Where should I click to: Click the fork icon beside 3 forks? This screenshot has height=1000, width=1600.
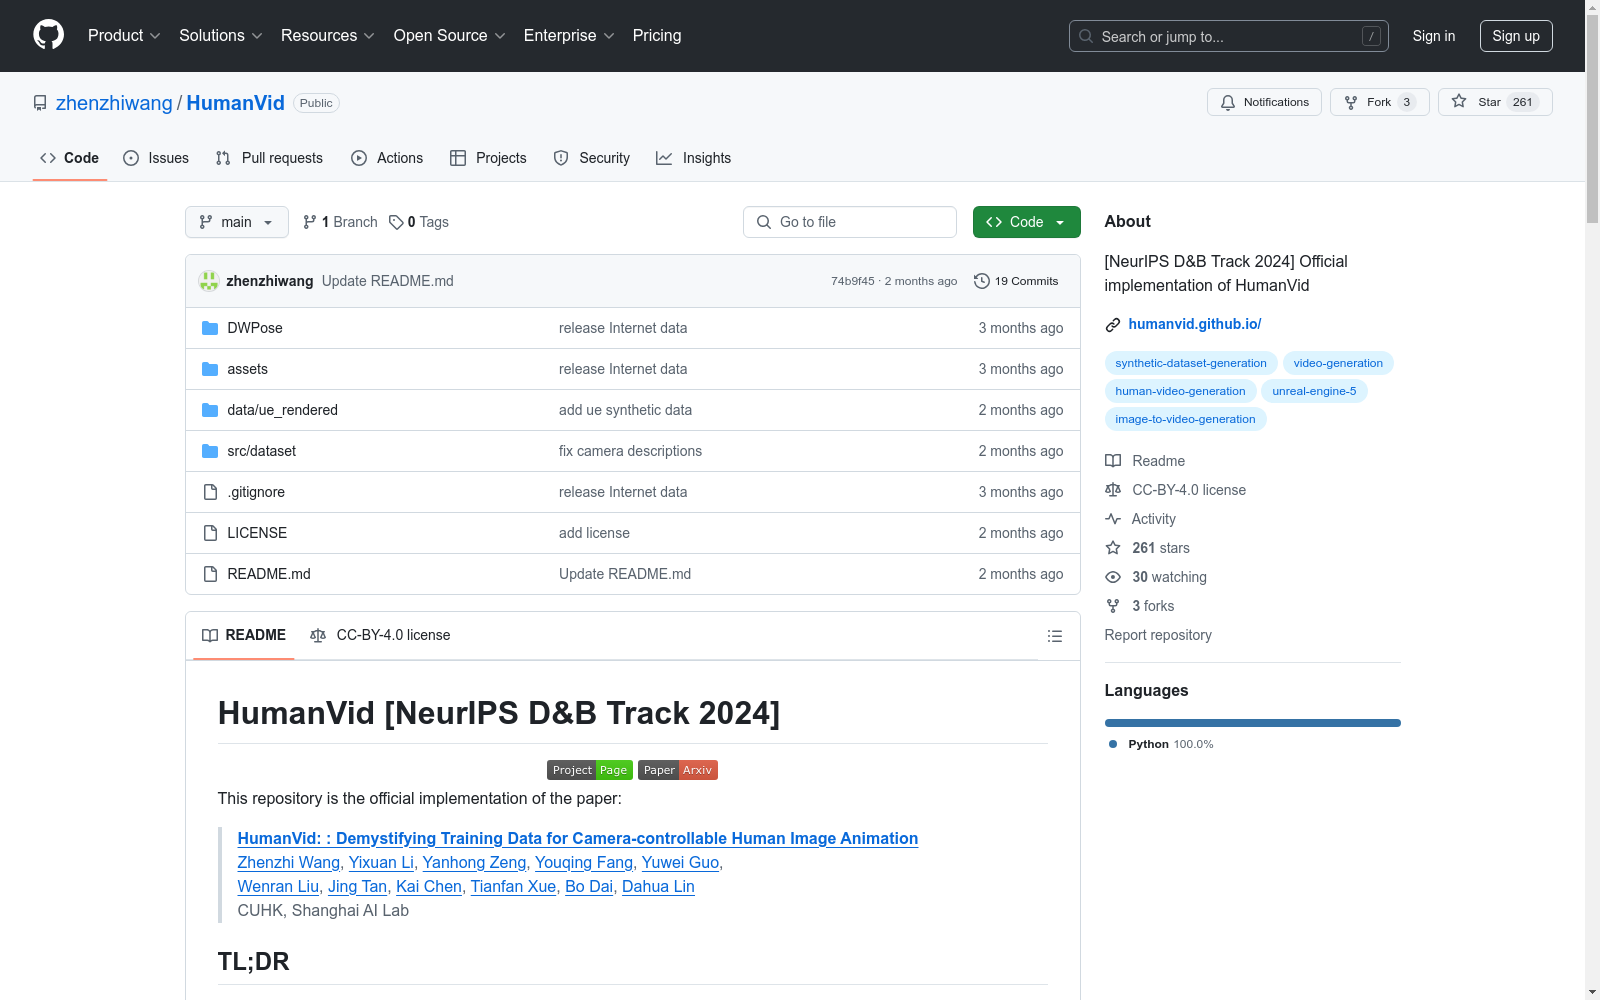point(1113,606)
